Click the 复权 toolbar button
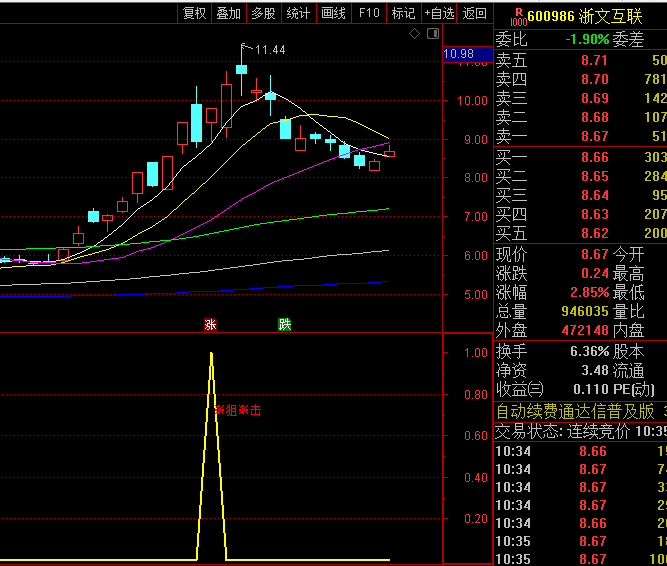667x566 pixels. 194,13
